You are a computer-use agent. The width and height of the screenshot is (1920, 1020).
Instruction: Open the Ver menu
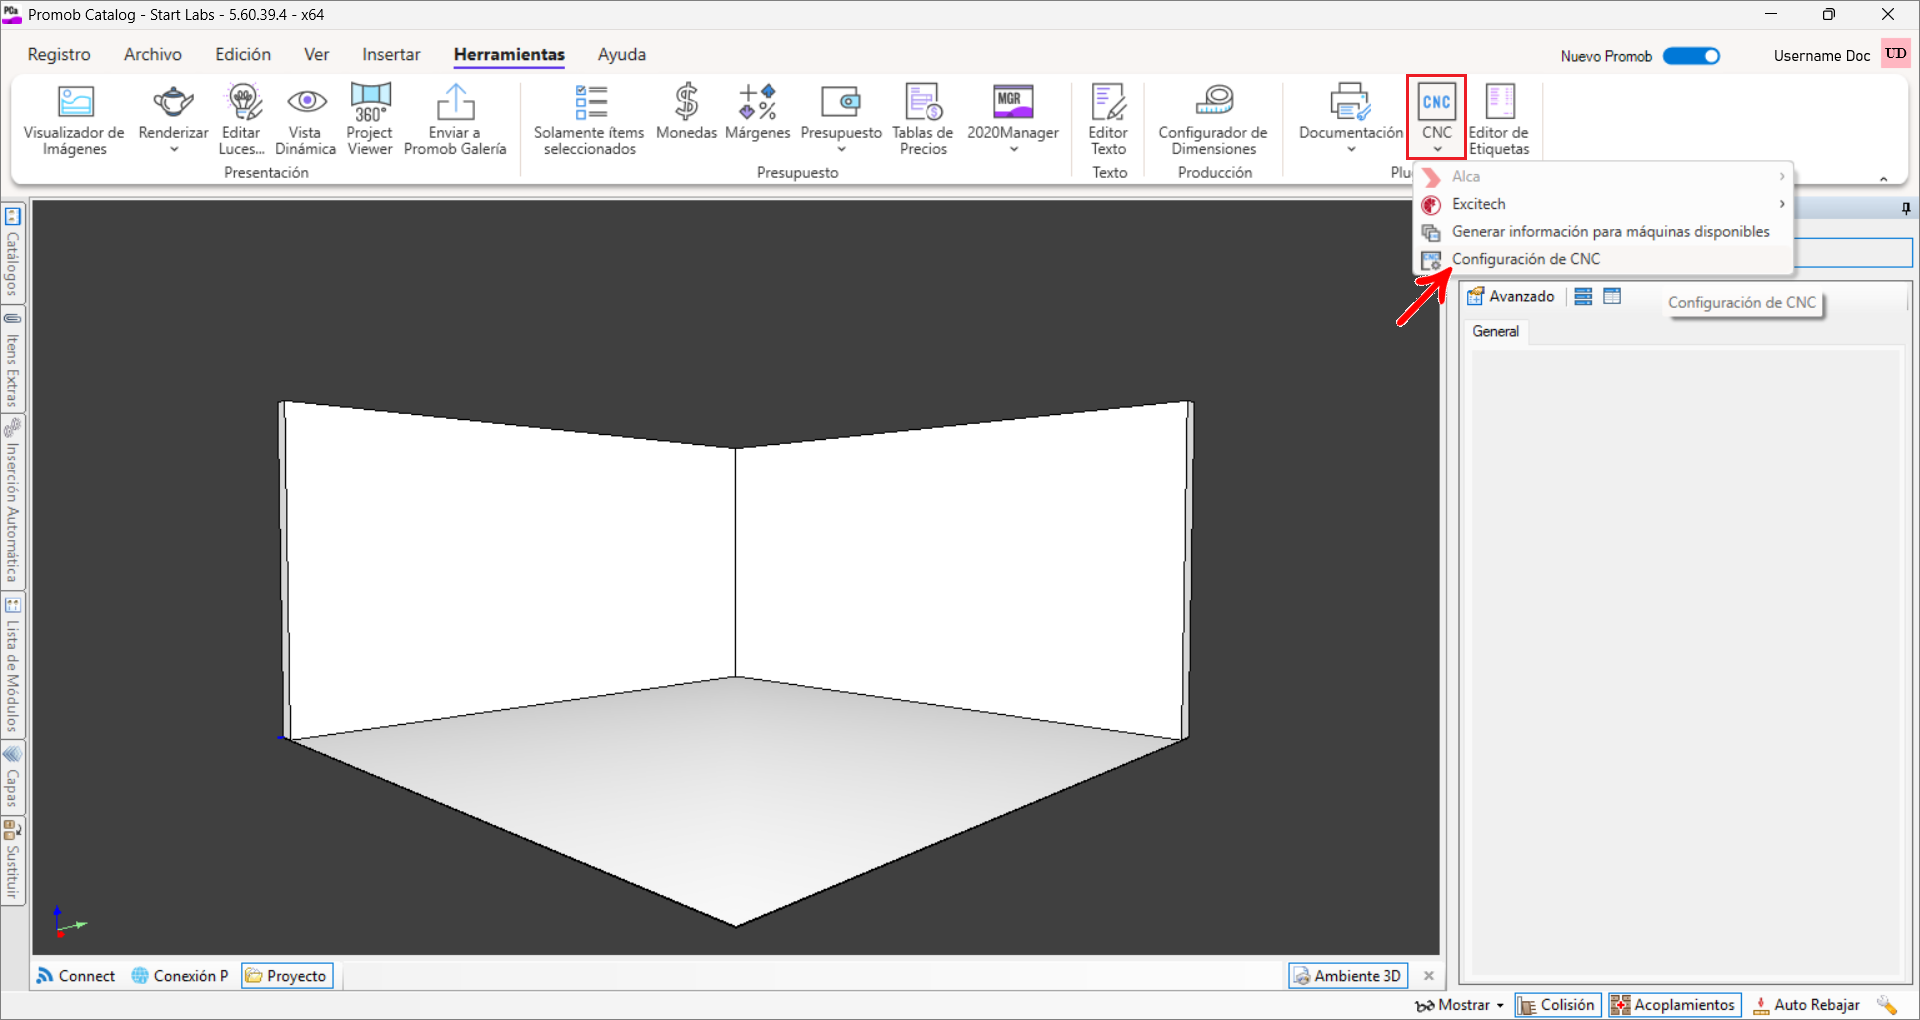point(317,55)
